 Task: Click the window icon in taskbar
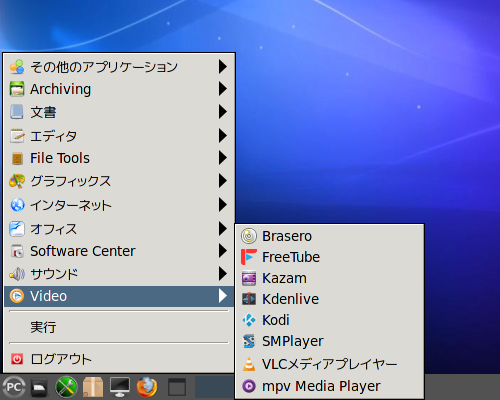[x=177, y=387]
